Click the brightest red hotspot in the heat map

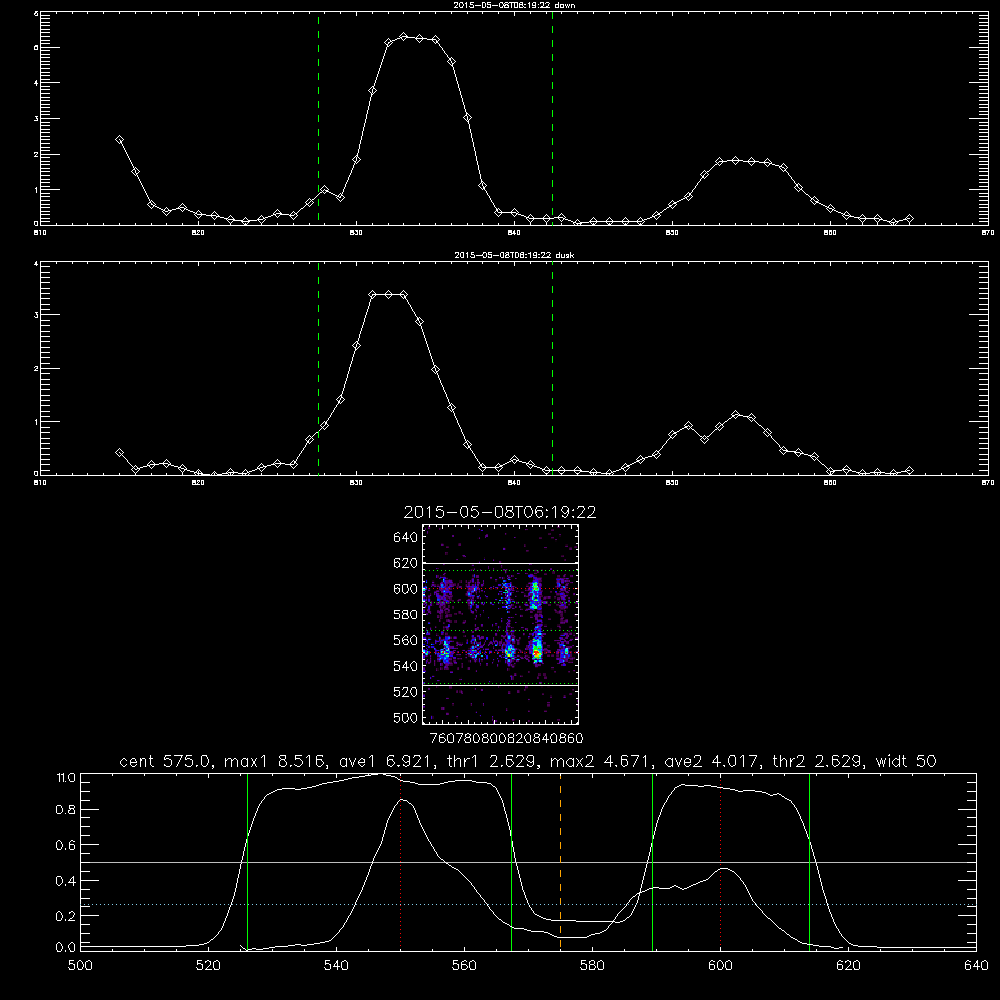(x=537, y=654)
